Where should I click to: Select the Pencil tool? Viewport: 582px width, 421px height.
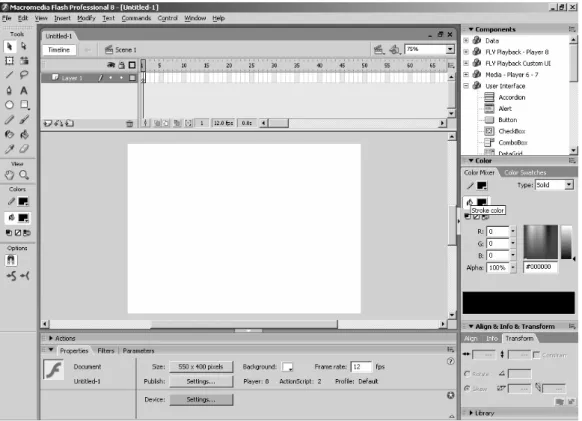pyautogui.click(x=10, y=120)
